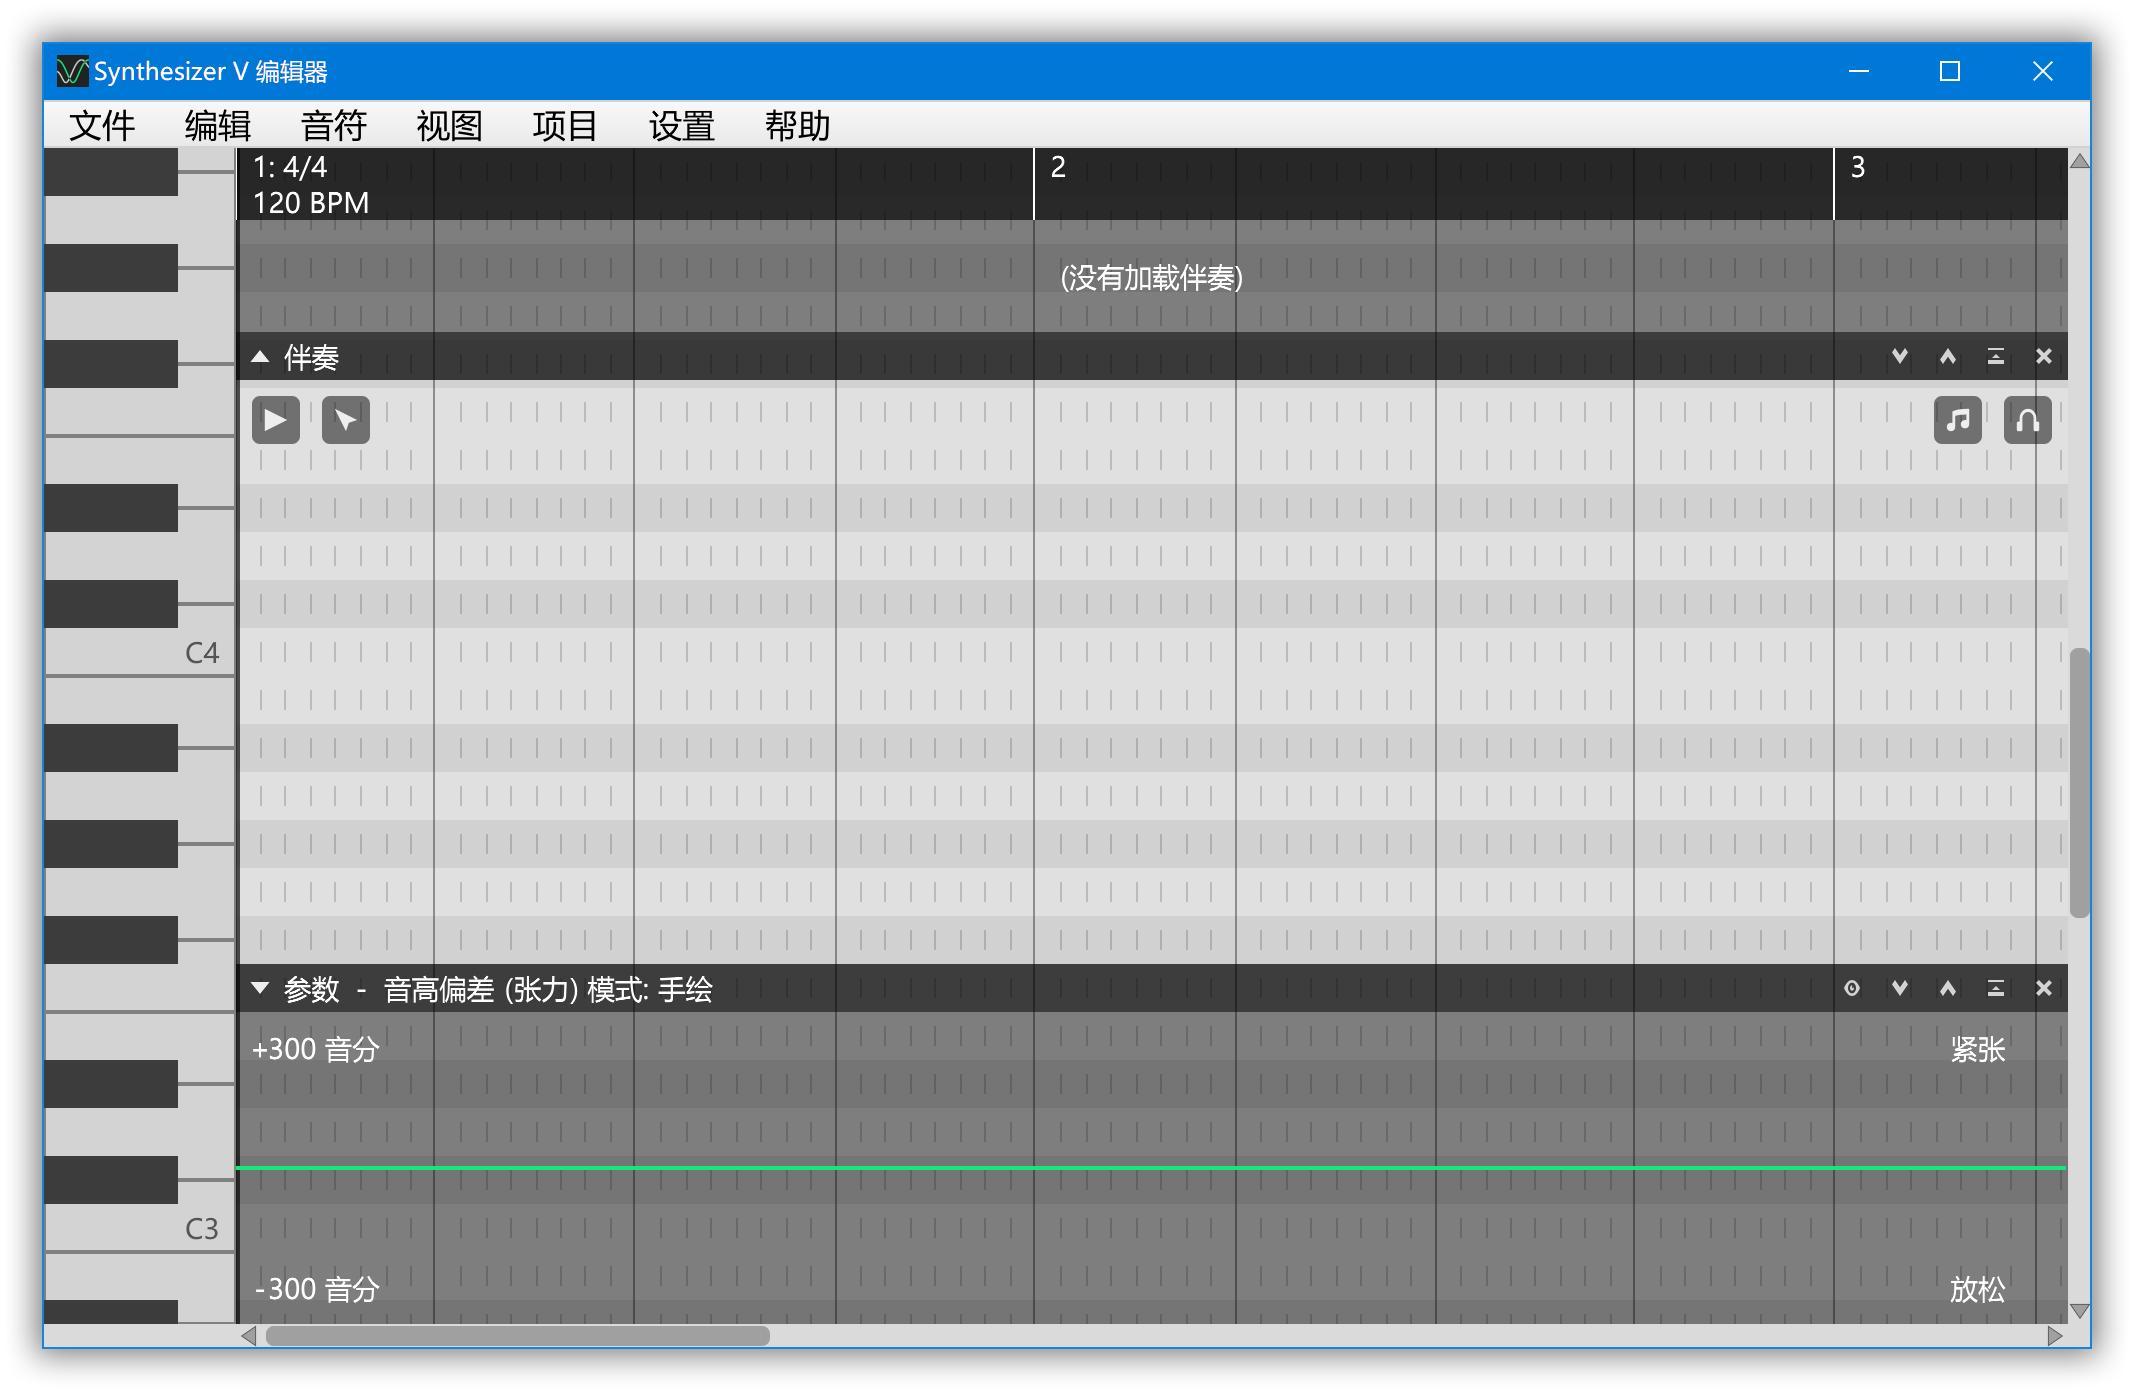Image resolution: width=2134 pixels, height=1391 pixels.
Task: Click up chevron in 伴奏 panel header
Action: pos(1948,357)
